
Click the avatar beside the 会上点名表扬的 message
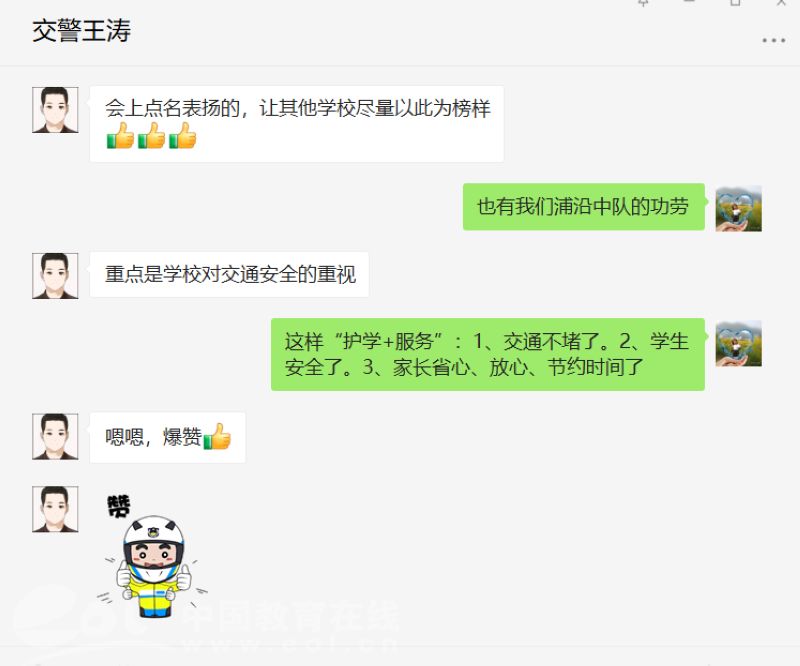(55, 110)
